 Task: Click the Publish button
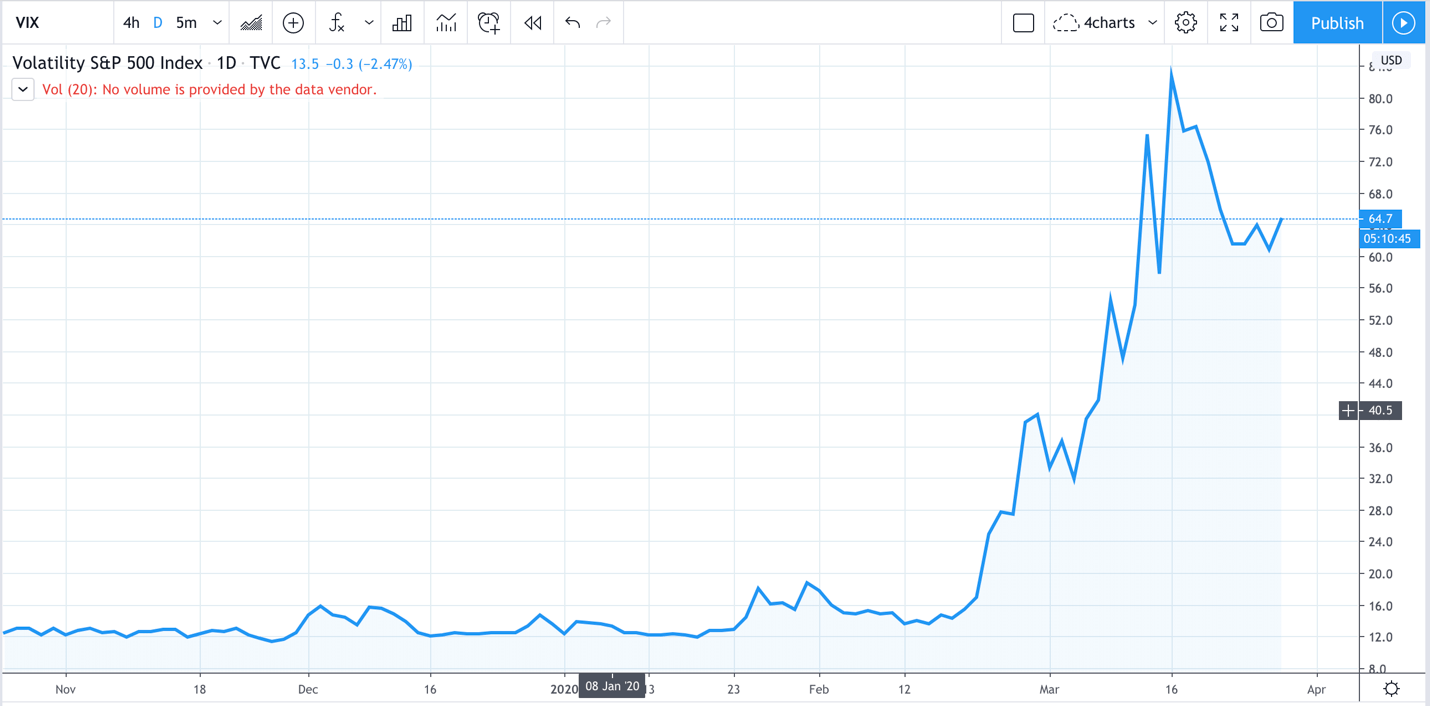point(1337,22)
